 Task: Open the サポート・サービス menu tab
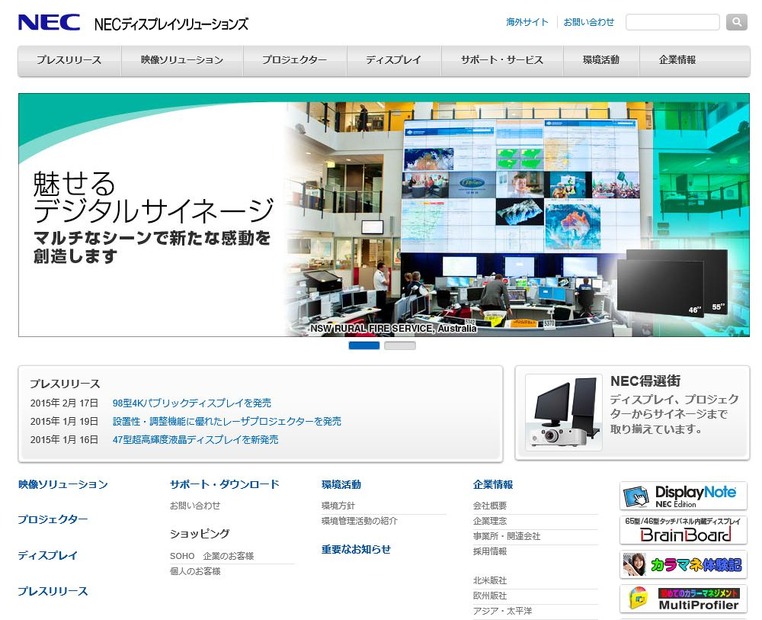coord(502,60)
